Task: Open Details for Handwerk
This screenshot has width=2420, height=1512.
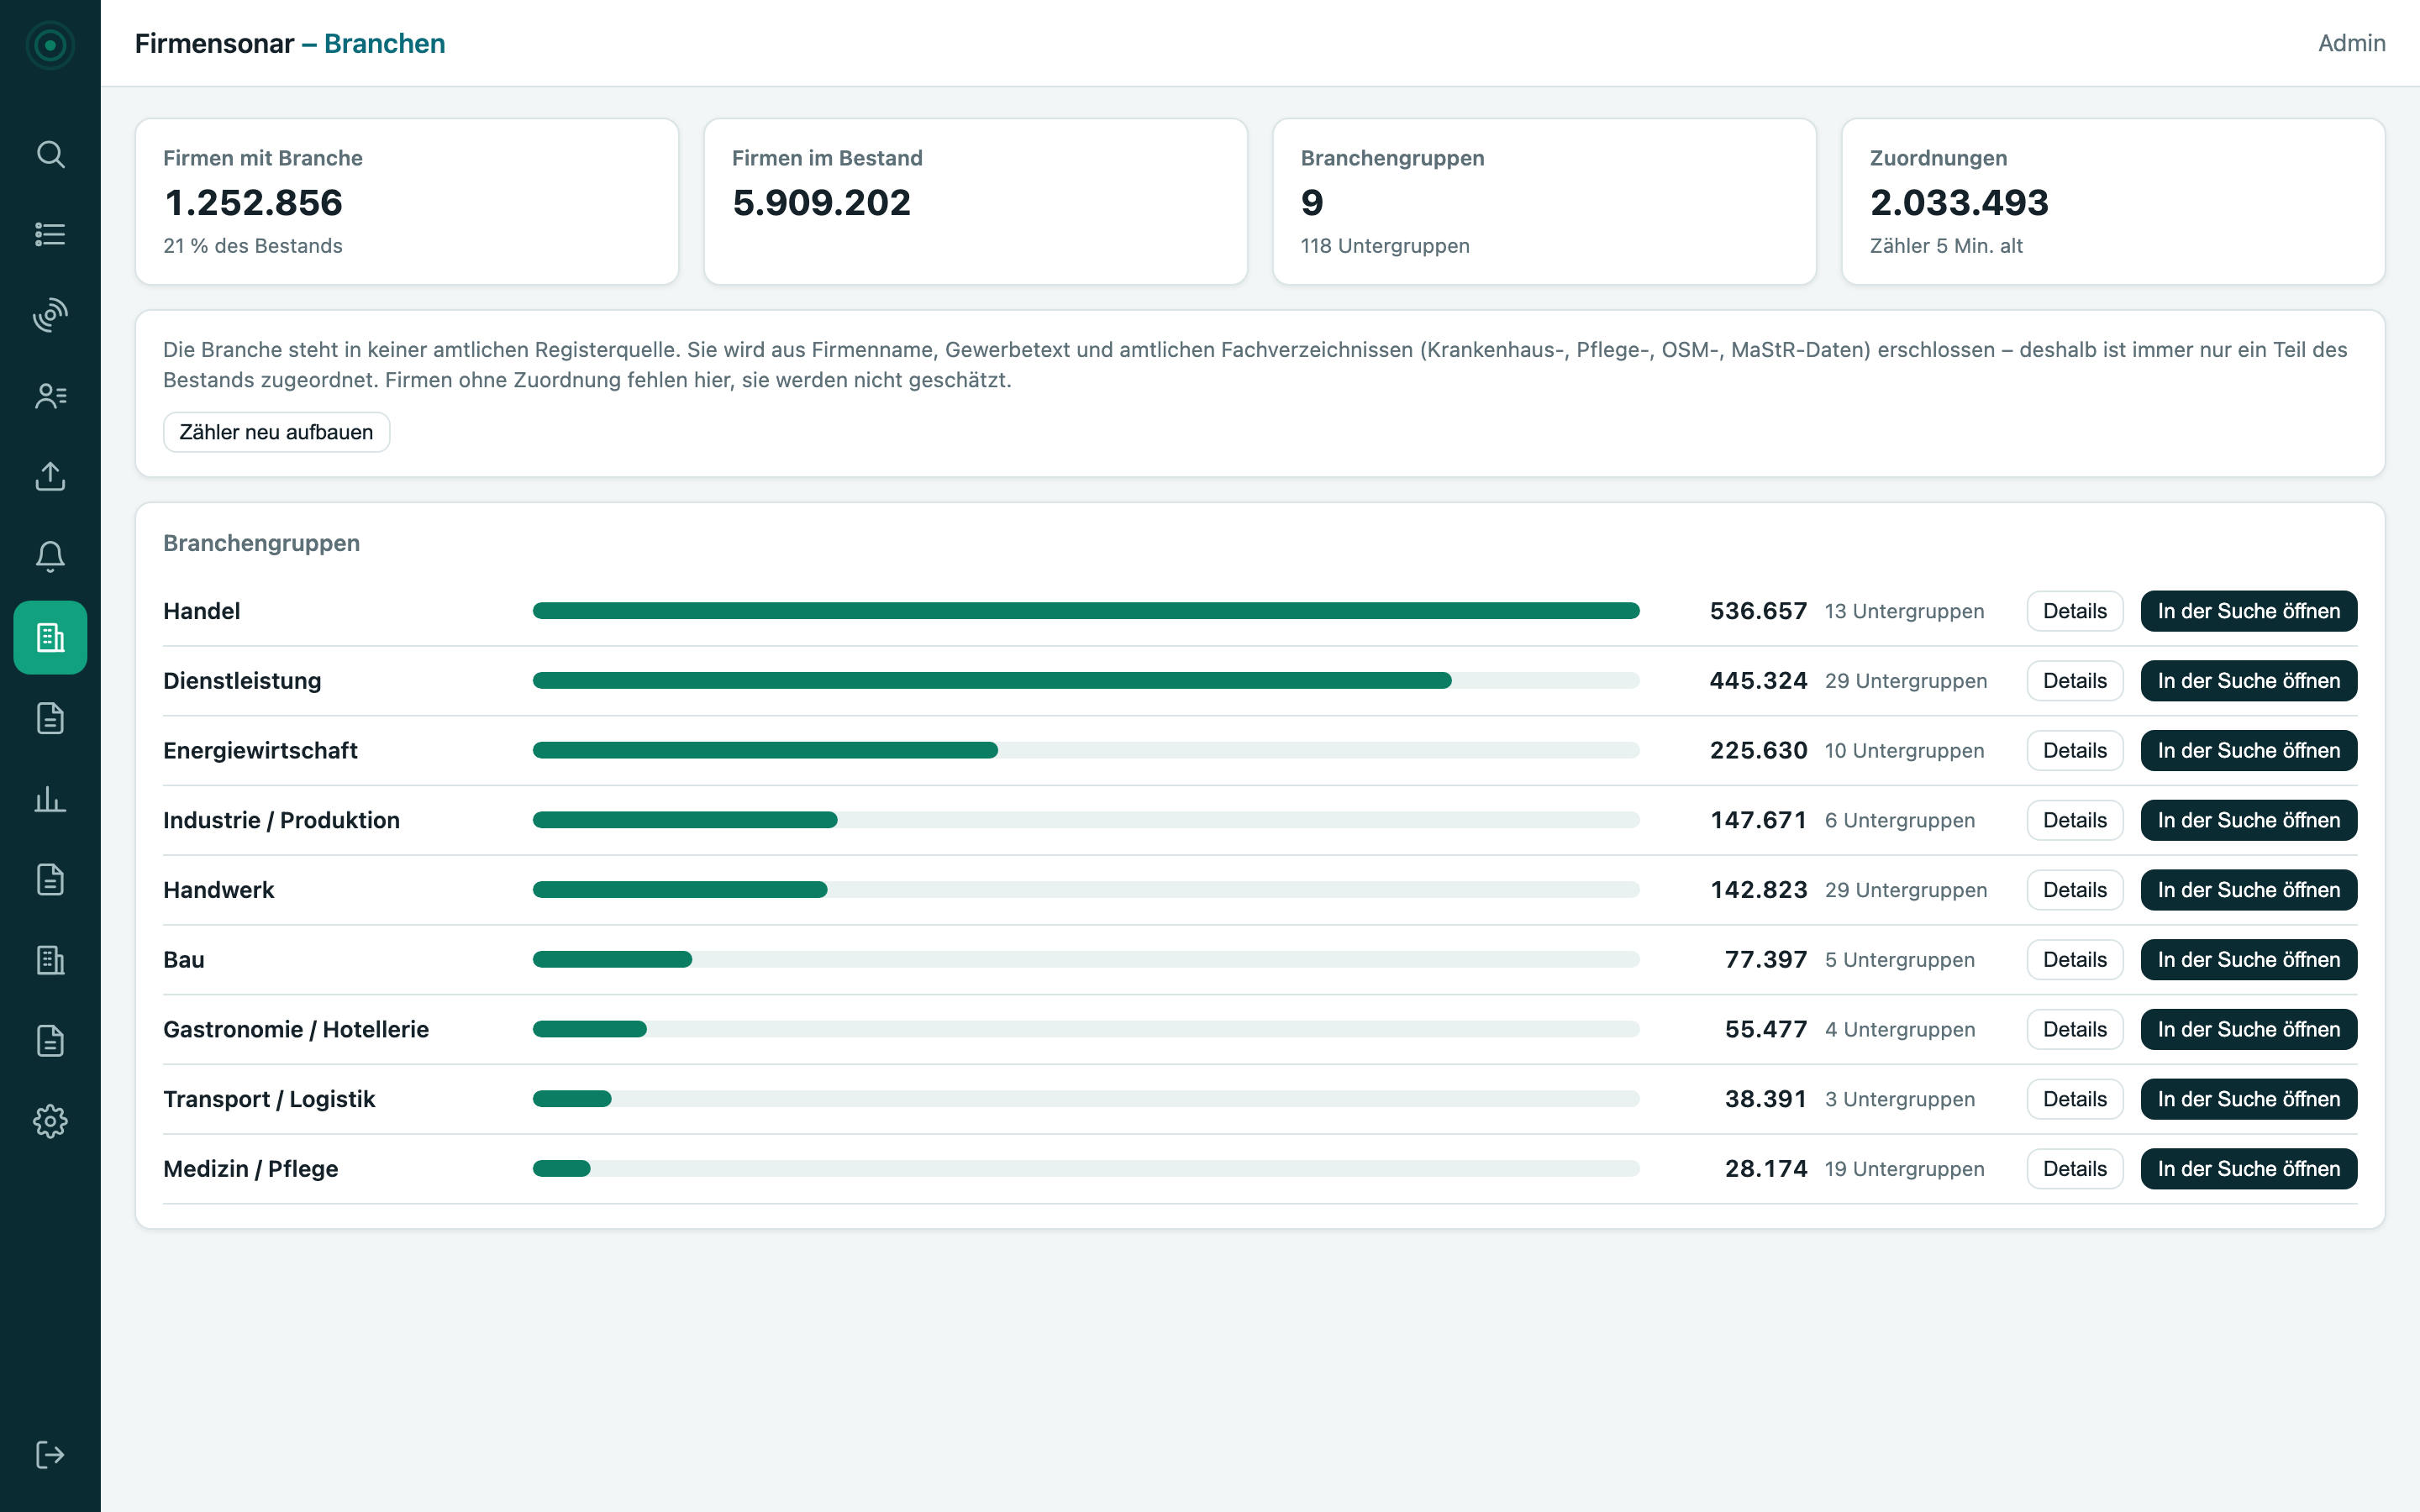Action: (x=2074, y=890)
